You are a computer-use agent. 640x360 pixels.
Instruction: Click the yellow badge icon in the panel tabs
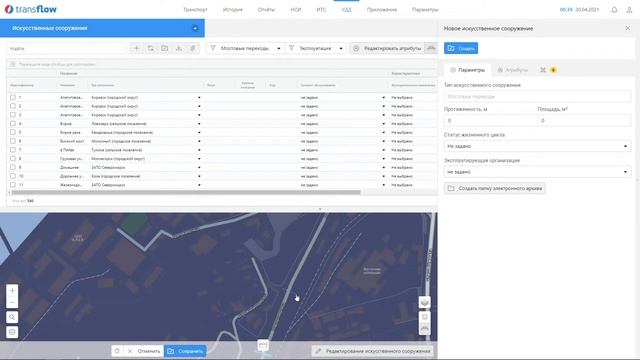pos(553,70)
